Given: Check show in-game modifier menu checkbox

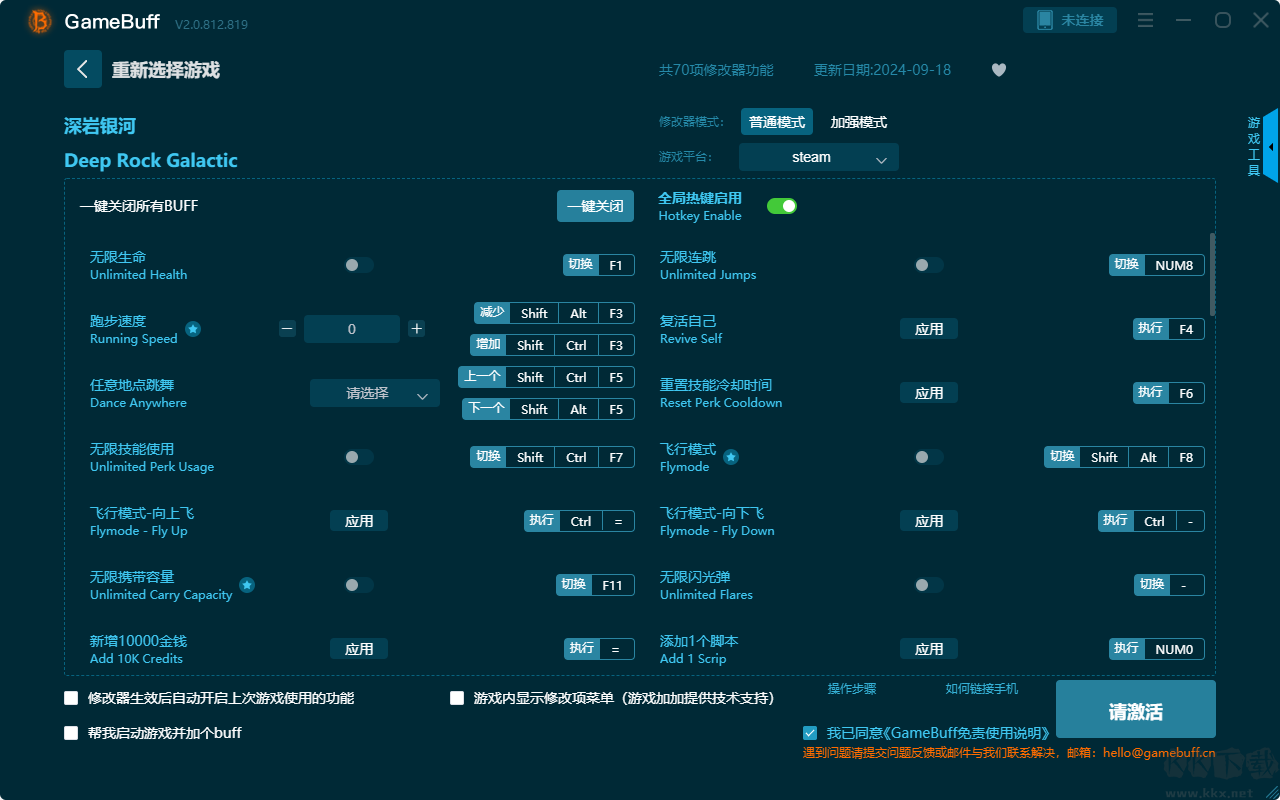Looking at the screenshot, I should coord(457,698).
